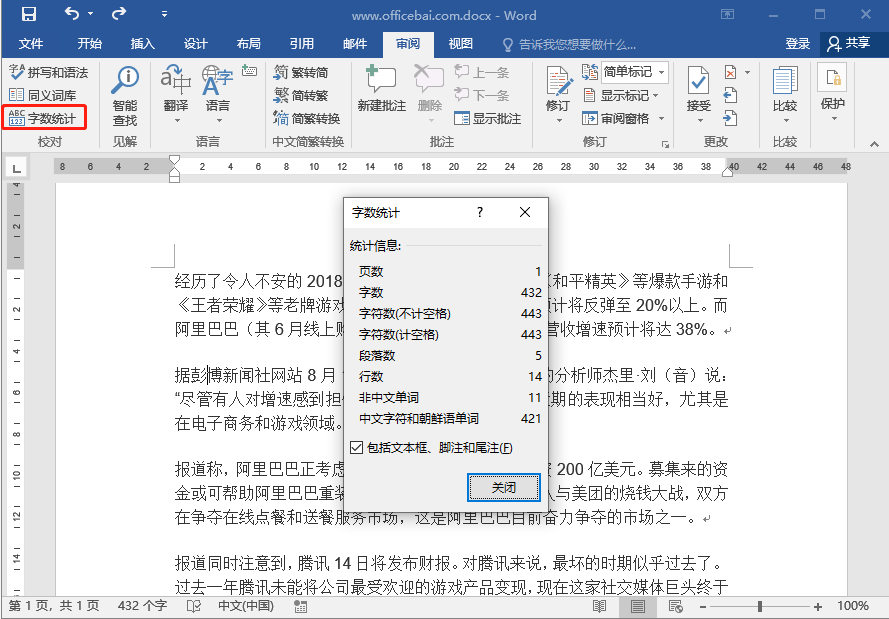Expand the arrow next to 审阅窗格
This screenshot has width=889, height=619.
click(661, 118)
